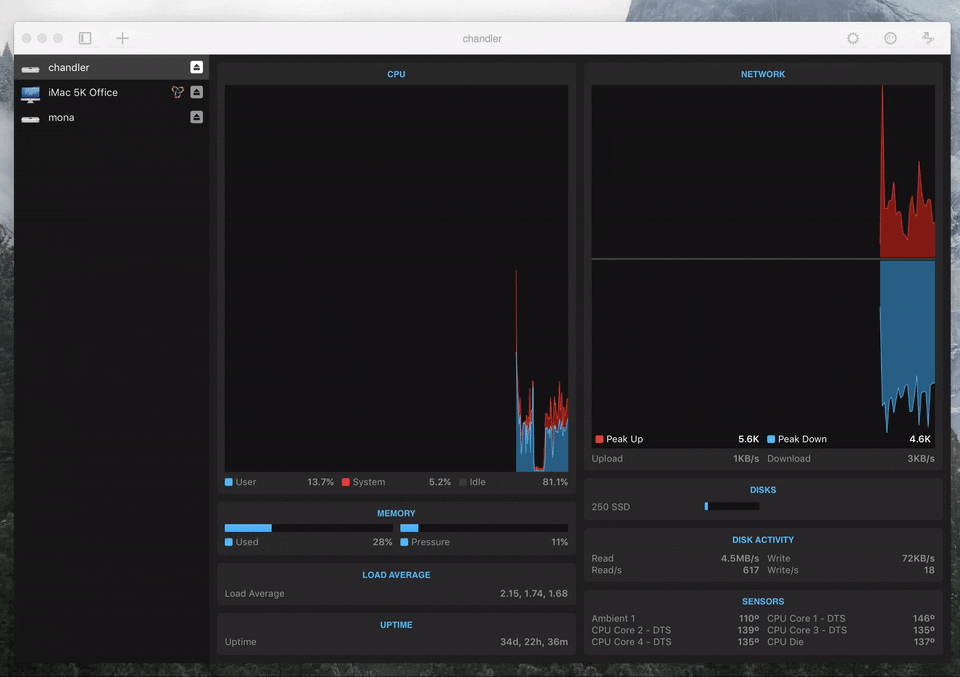Image resolution: width=960 pixels, height=677 pixels.
Task: Collapse the SENSORS panel header
Action: [763, 601]
